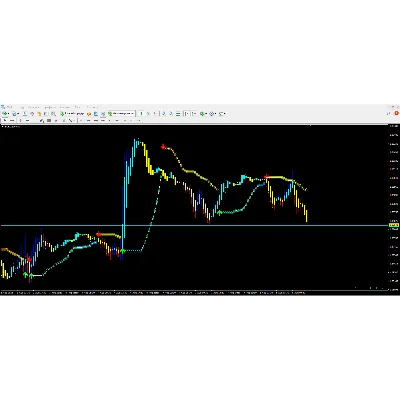400x400 pixels.
Task: Expand the Indicators dropdown arrow
Action: pyautogui.click(x=206, y=114)
